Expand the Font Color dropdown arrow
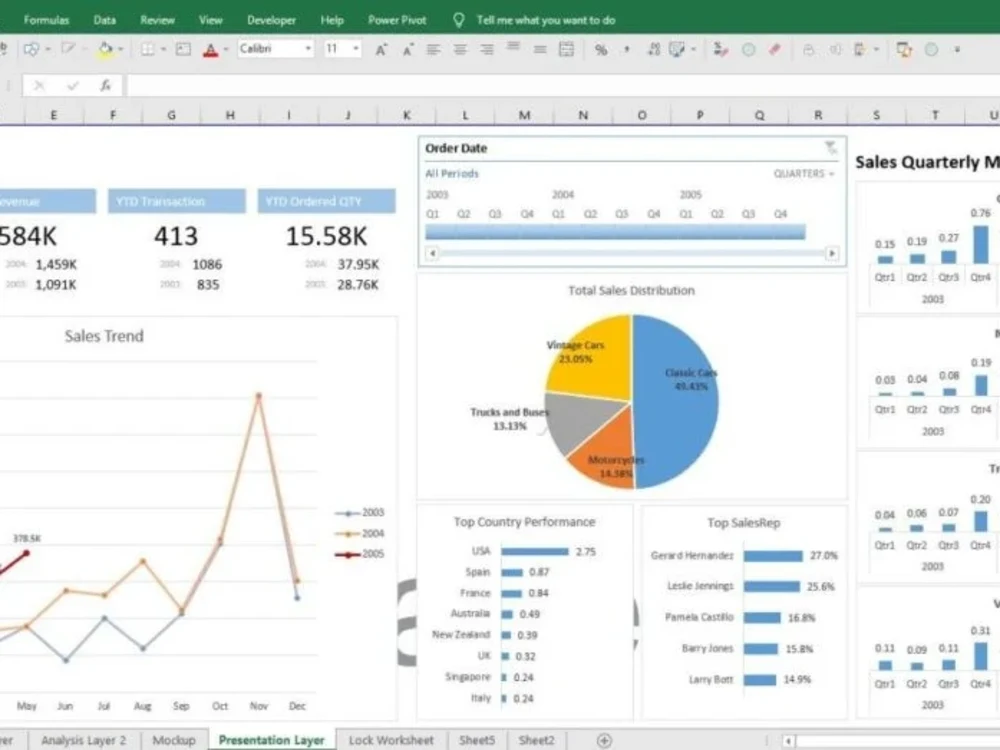 tap(226, 49)
